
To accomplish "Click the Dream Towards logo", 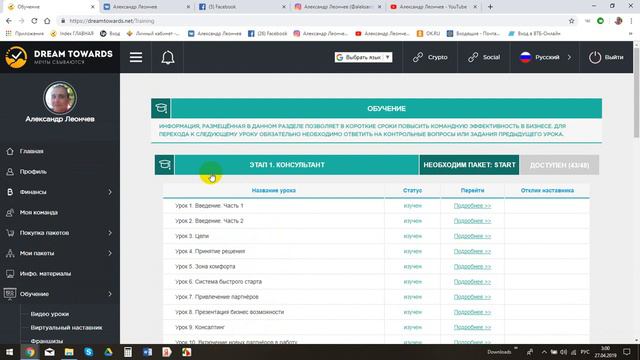I will click(x=60, y=57).
